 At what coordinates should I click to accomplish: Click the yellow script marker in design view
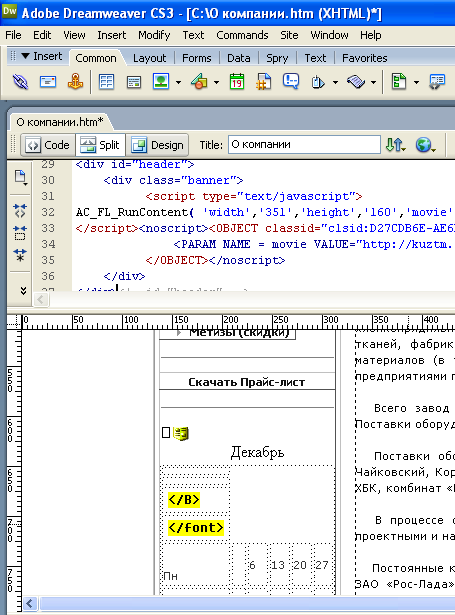pyautogui.click(x=180, y=433)
